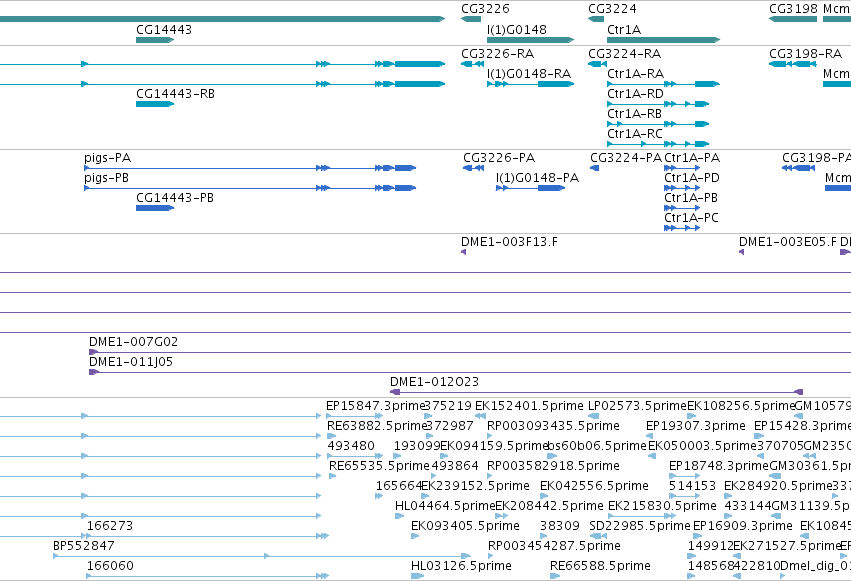This screenshot has width=851, height=581.
Task: Click the BP552847 feature
Action: tap(262, 556)
